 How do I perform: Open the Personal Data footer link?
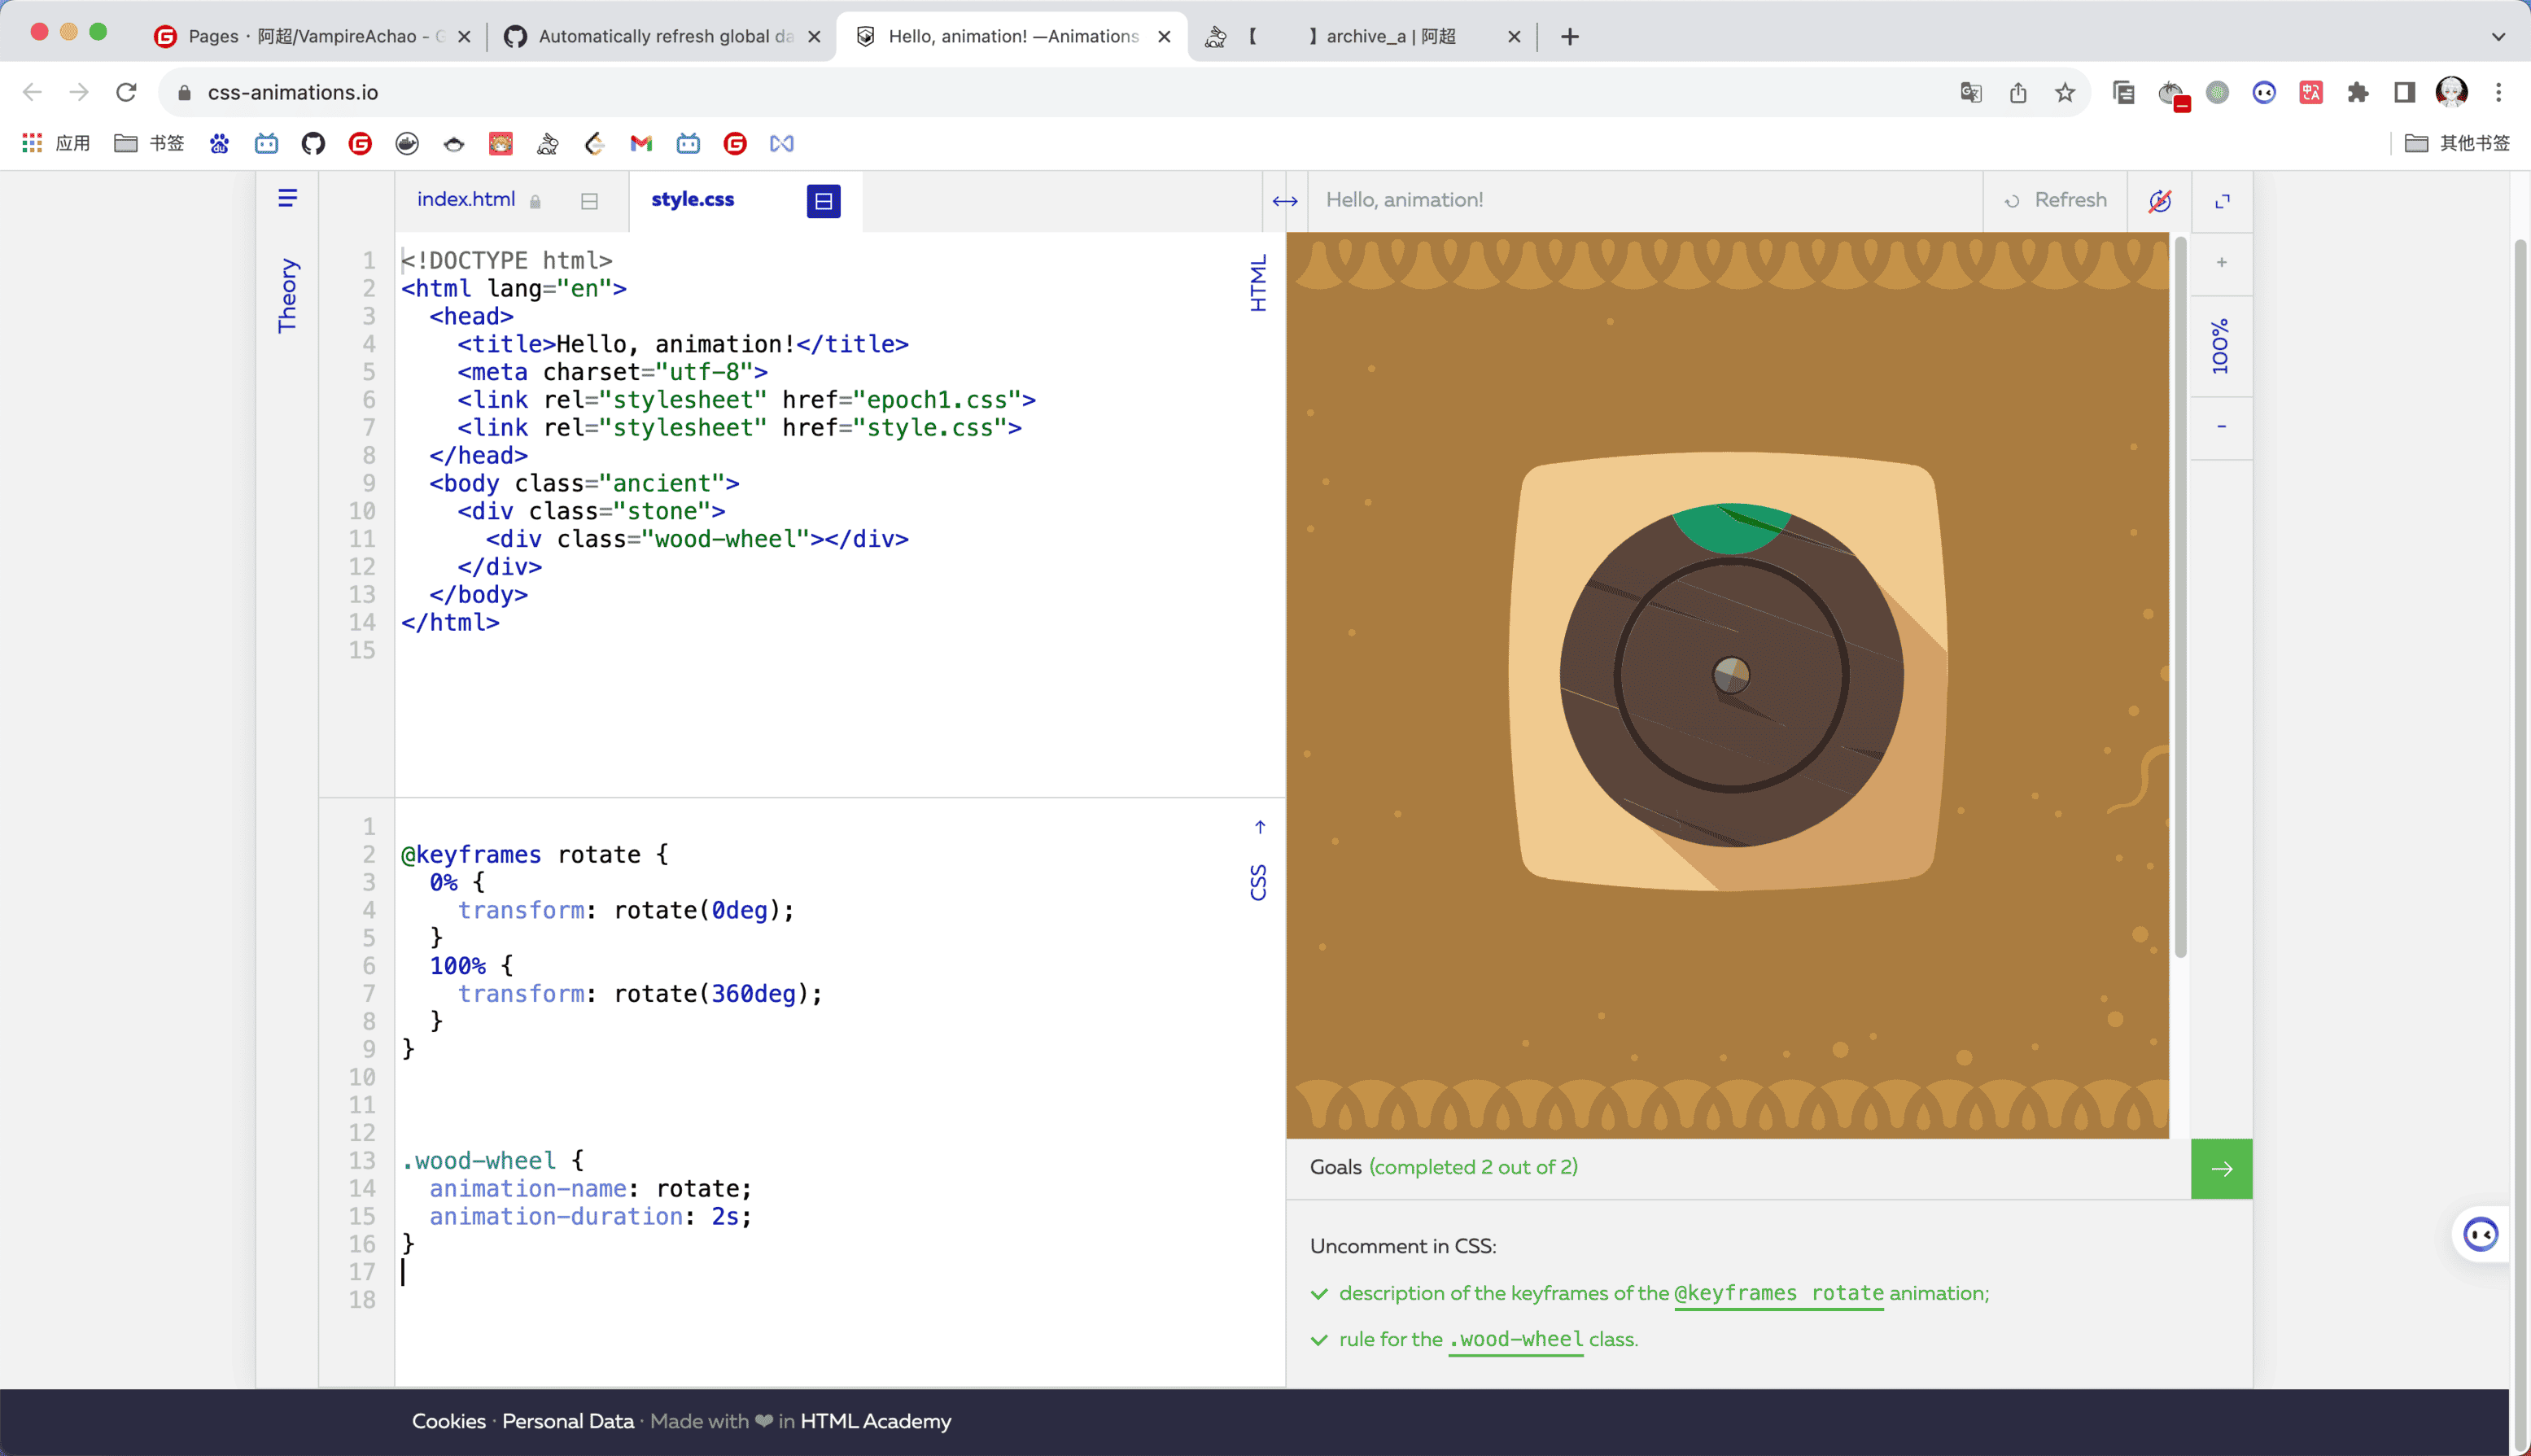[x=567, y=1421]
